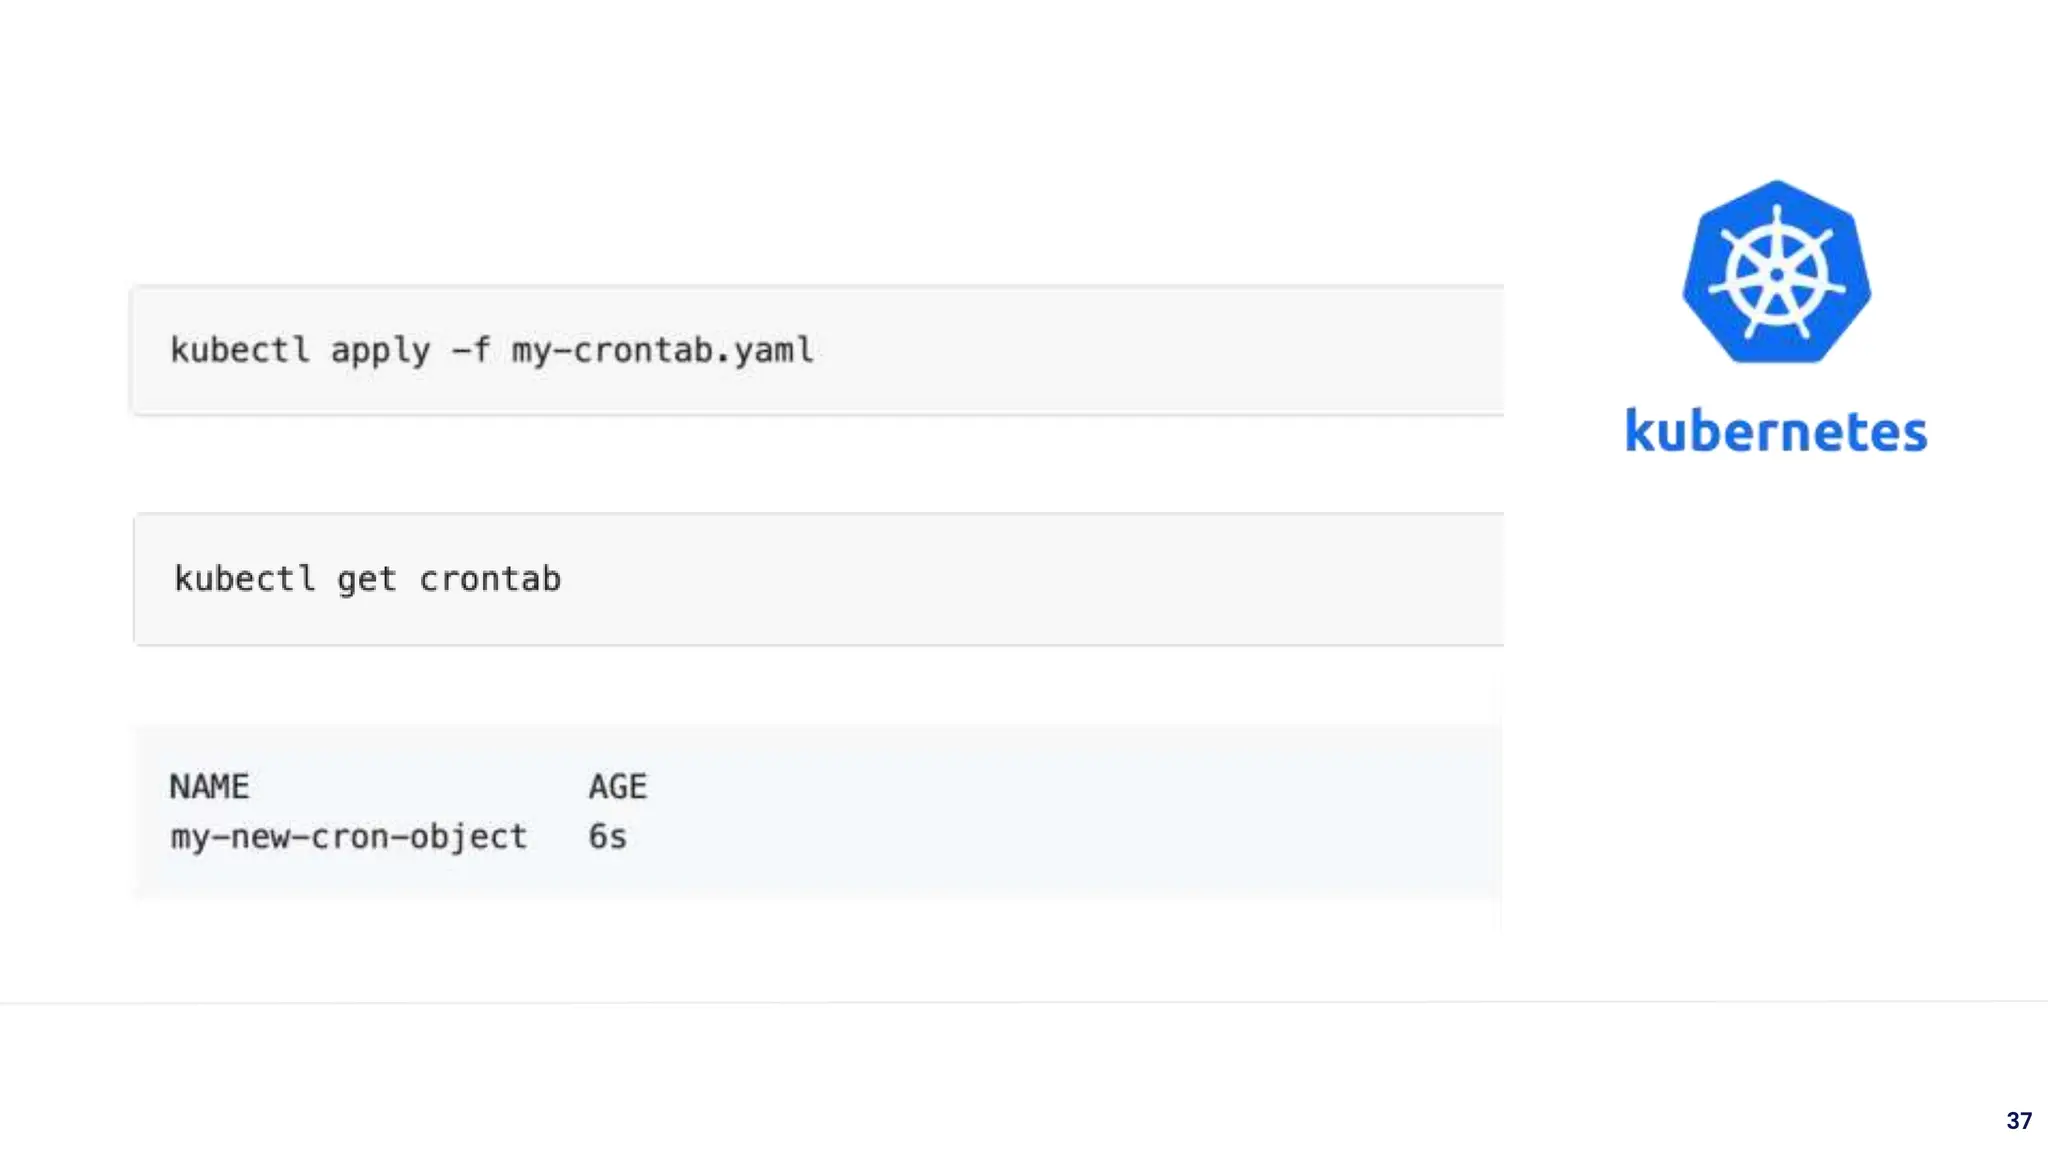Click the kubectl get crontab command
Image resolution: width=2048 pixels, height=1152 pixels.
367,579
